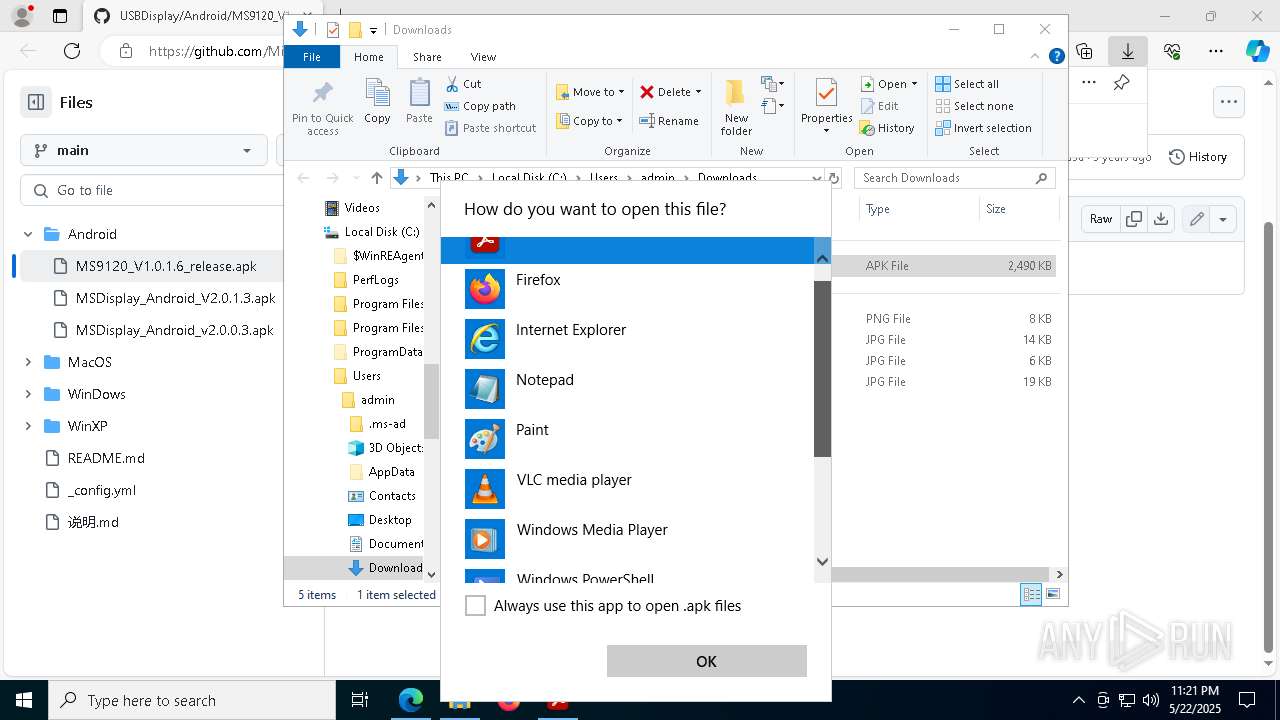The width and height of the screenshot is (1280, 720).
Task: Click the taskbar search box
Action: coord(192,700)
